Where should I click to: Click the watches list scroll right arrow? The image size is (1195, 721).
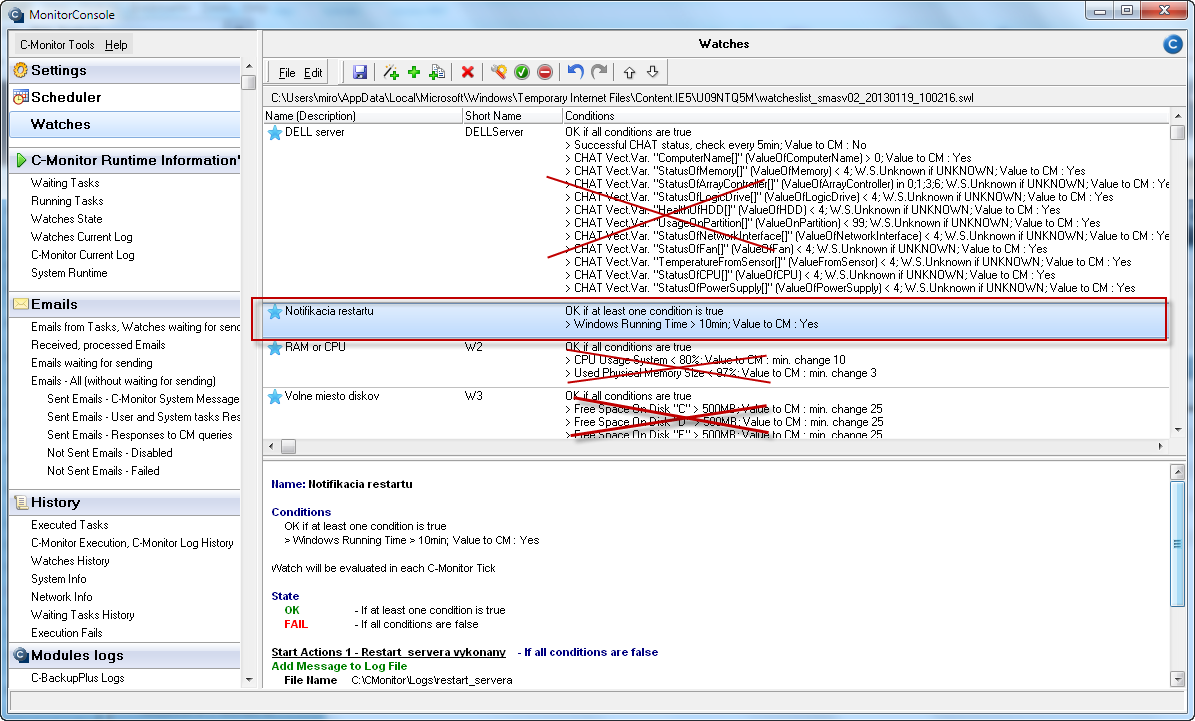pyautogui.click(x=1161, y=447)
